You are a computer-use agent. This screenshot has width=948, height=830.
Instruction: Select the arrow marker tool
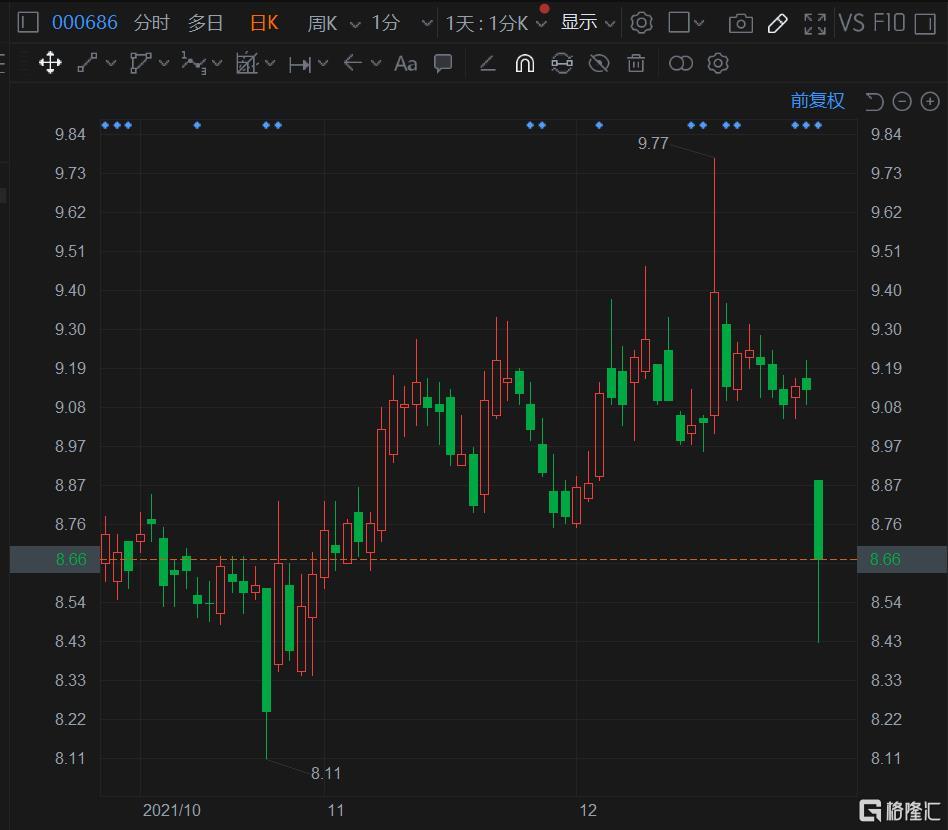(x=352, y=62)
